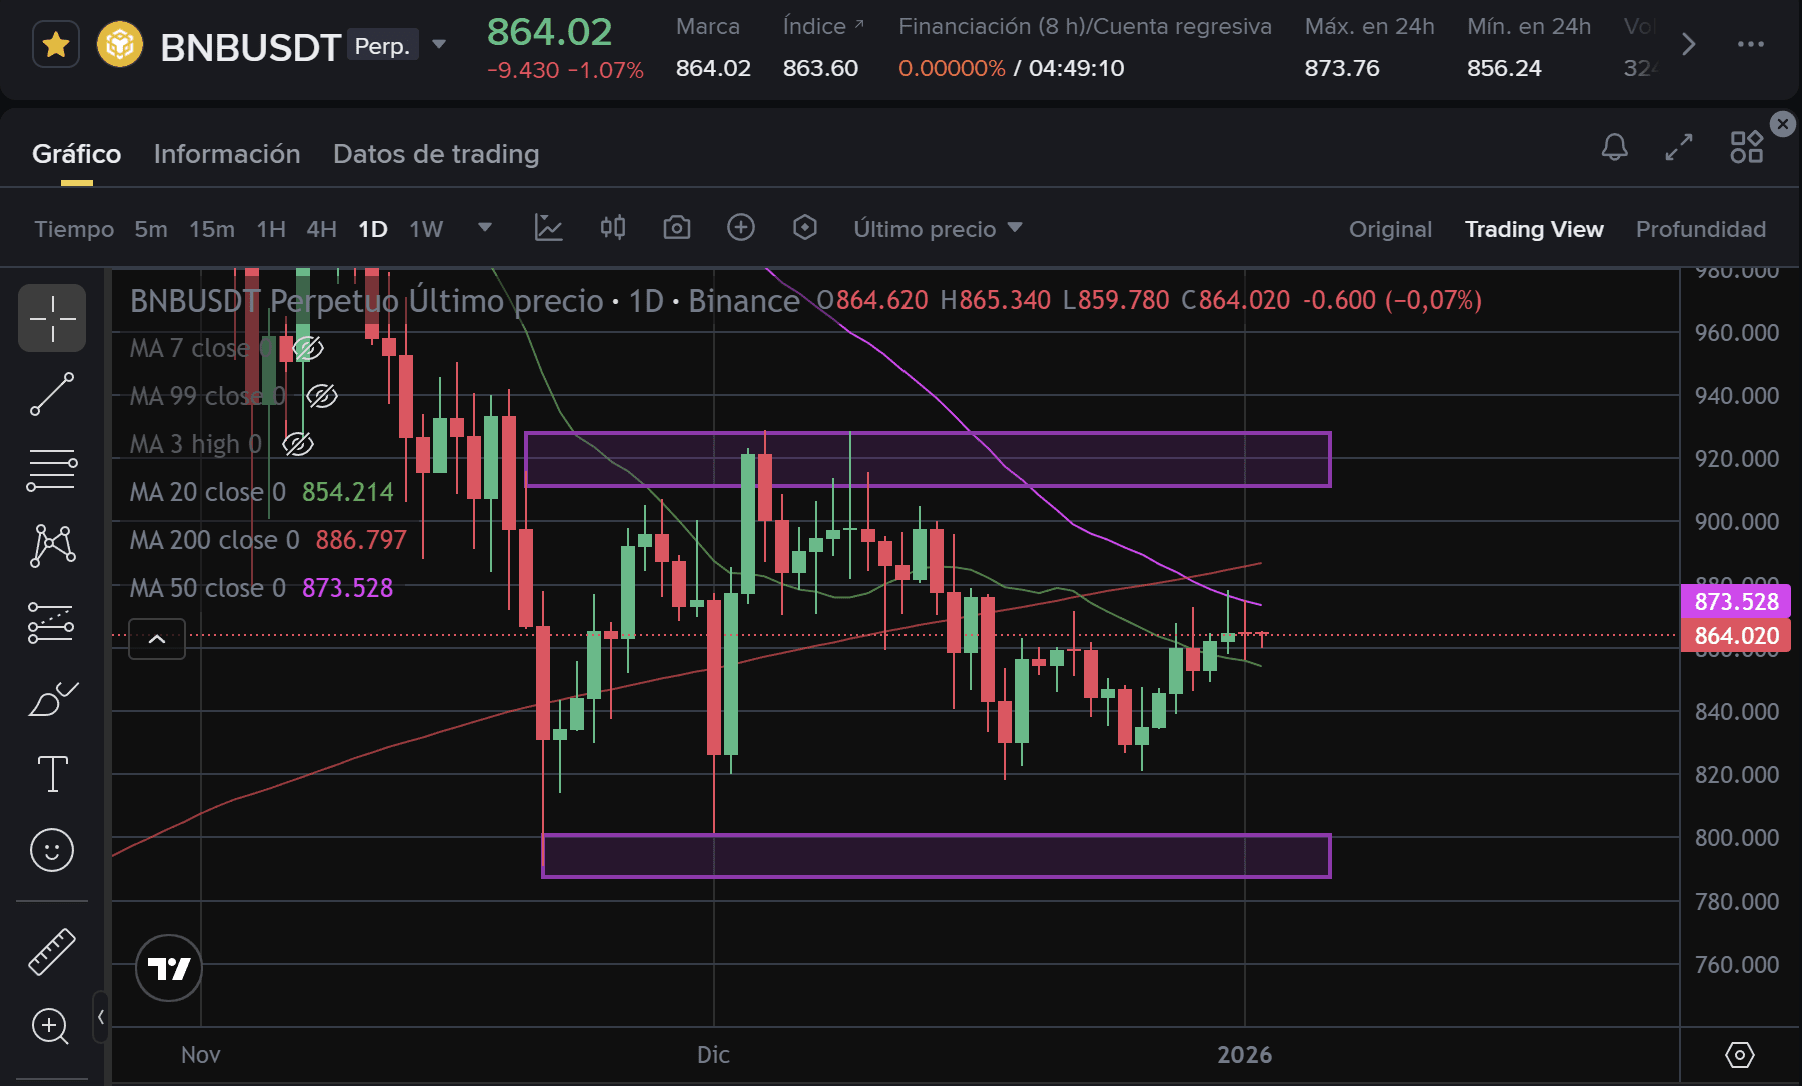Image resolution: width=1802 pixels, height=1086 pixels.
Task: Switch to the Trading View chart
Action: click(x=1534, y=229)
